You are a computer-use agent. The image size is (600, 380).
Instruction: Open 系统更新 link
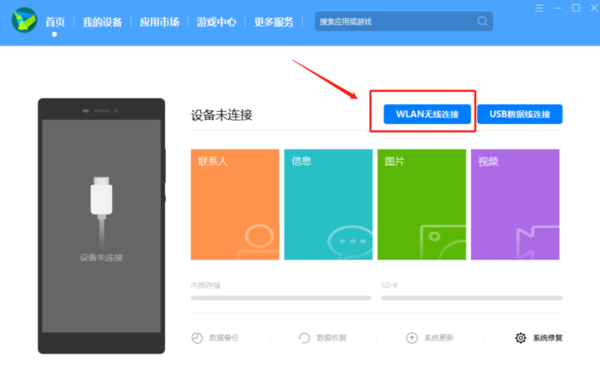439,338
